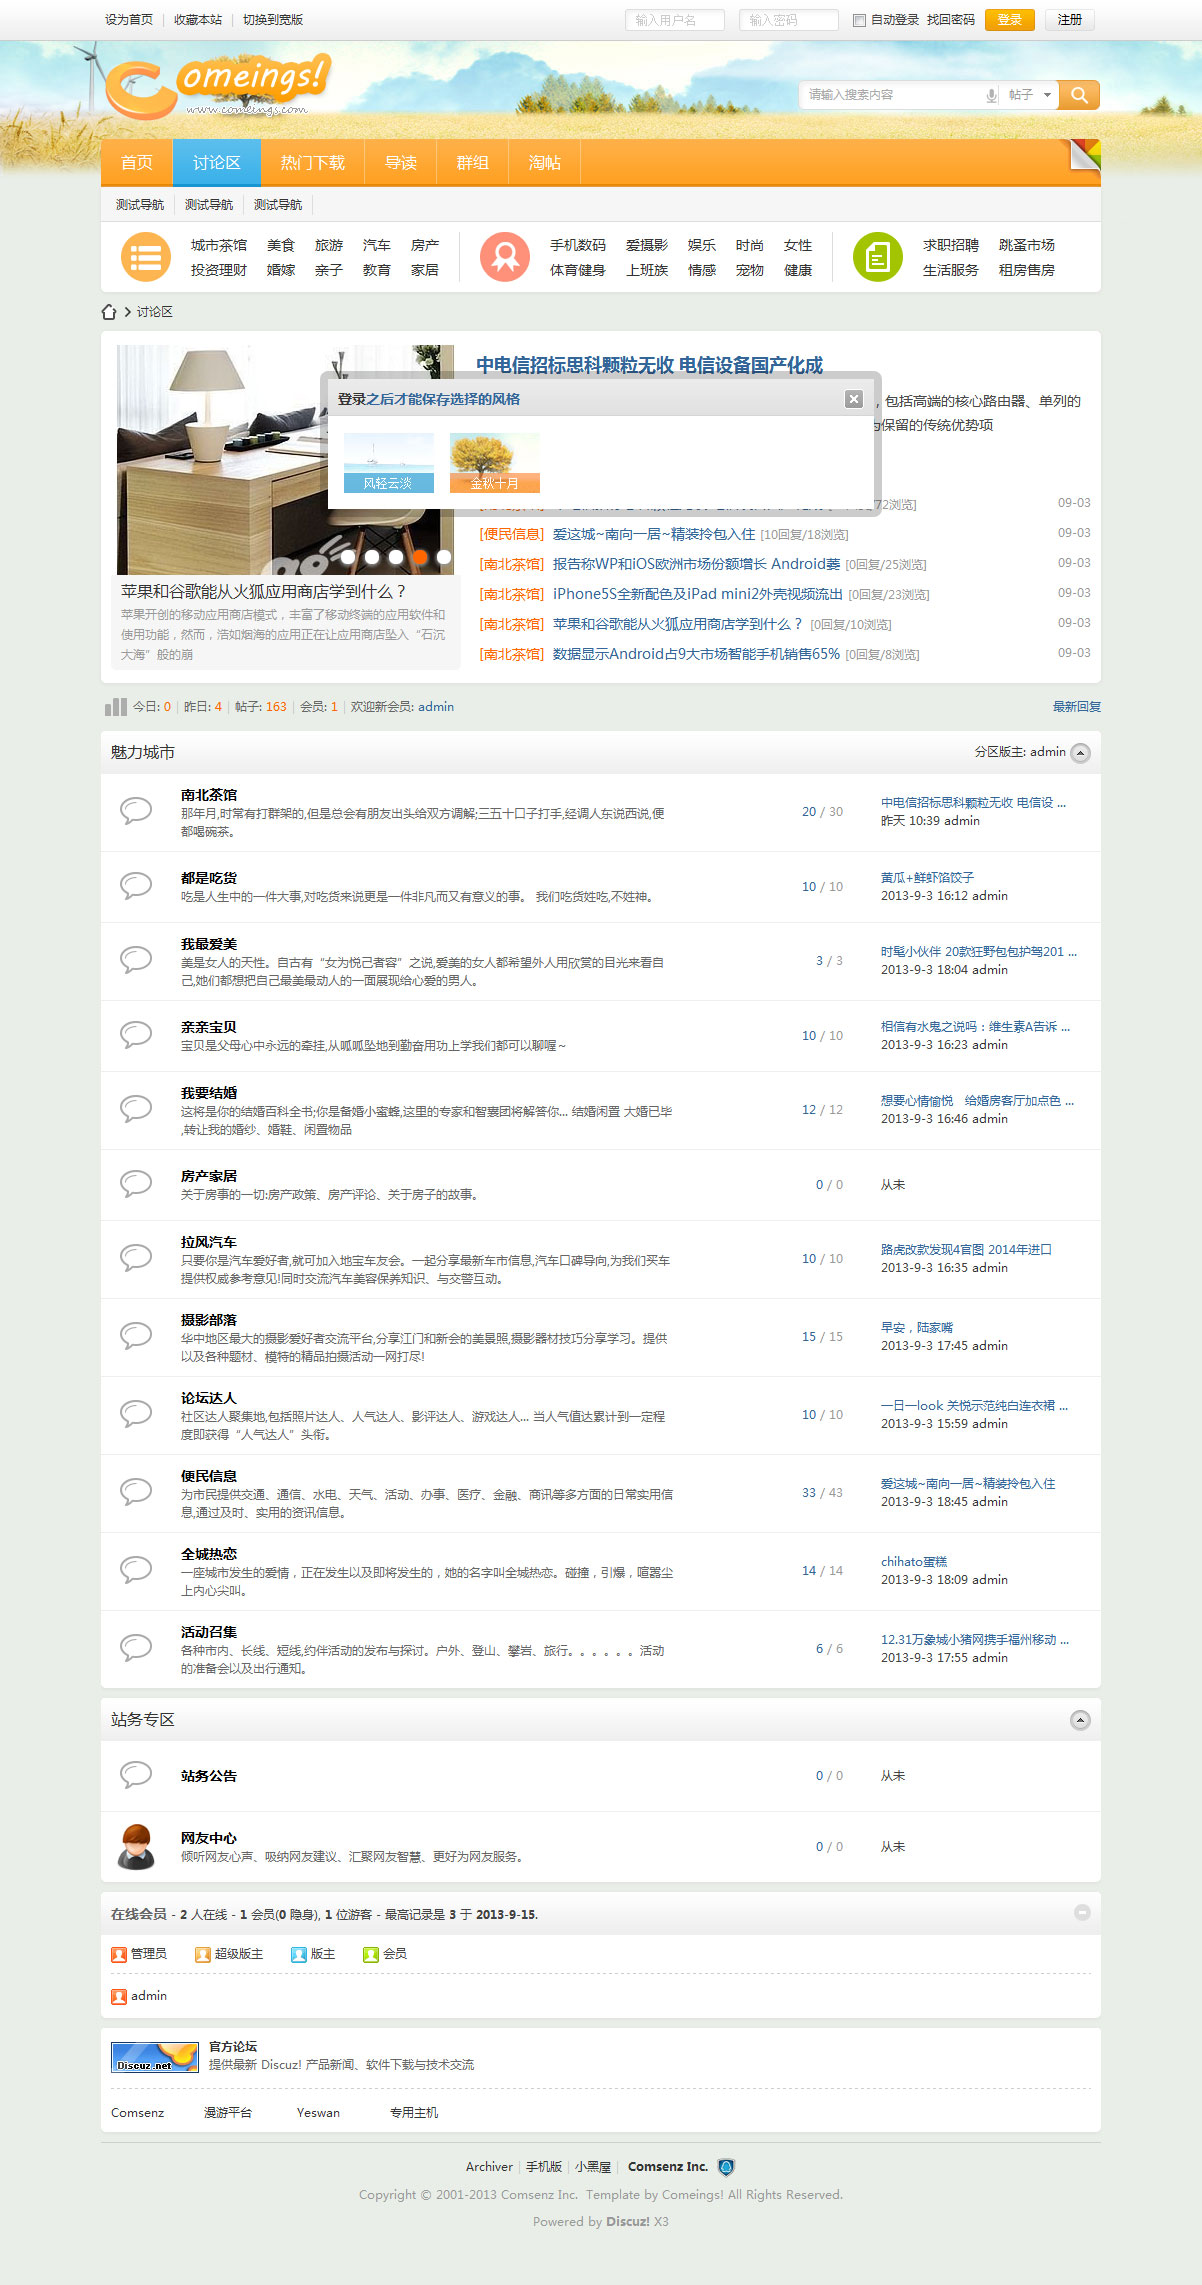The height and width of the screenshot is (2285, 1202).
Task: Open the 南北茶馆 forum title
Action: [x=209, y=795]
